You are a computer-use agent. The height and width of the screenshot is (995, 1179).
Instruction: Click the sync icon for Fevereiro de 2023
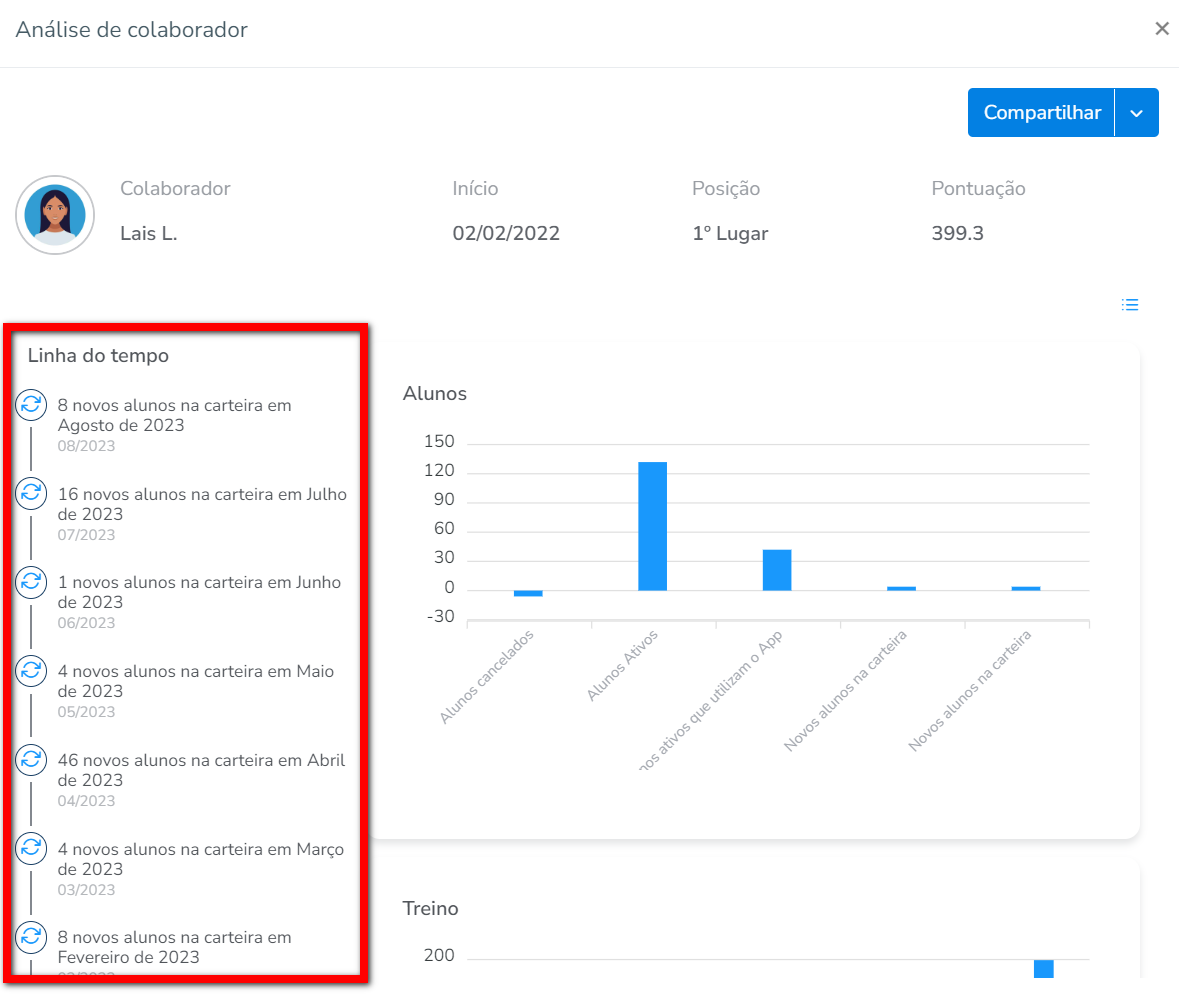(x=31, y=936)
